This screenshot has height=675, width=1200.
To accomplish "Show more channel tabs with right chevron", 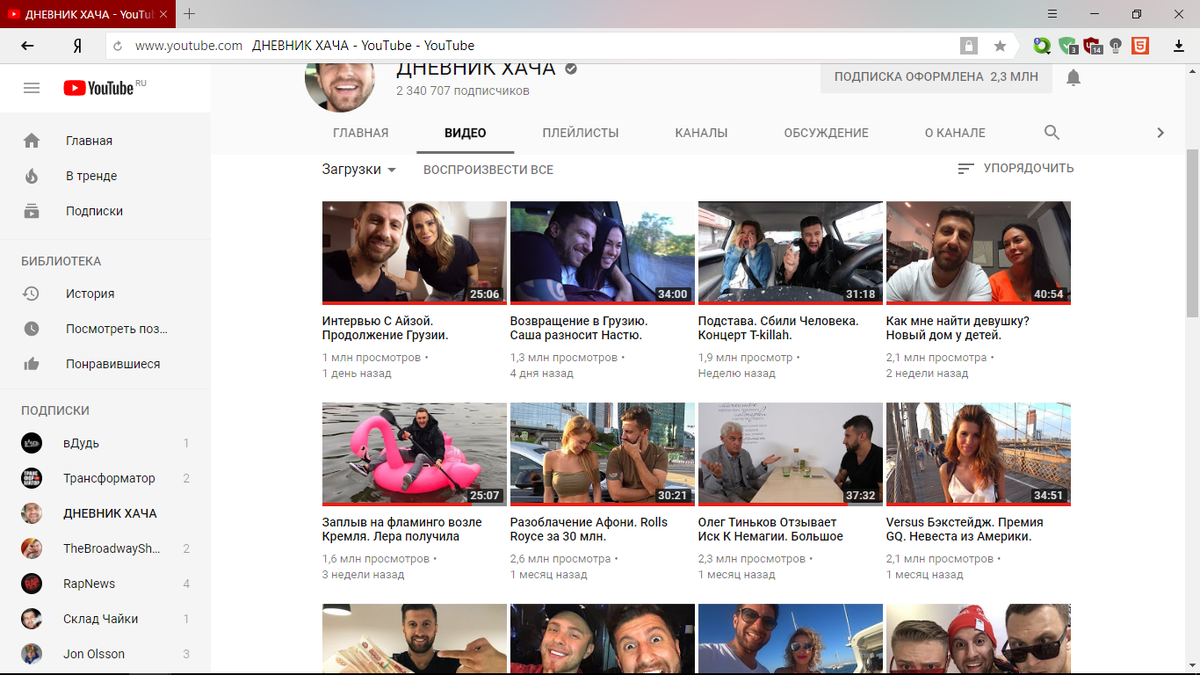I will (x=1160, y=132).
